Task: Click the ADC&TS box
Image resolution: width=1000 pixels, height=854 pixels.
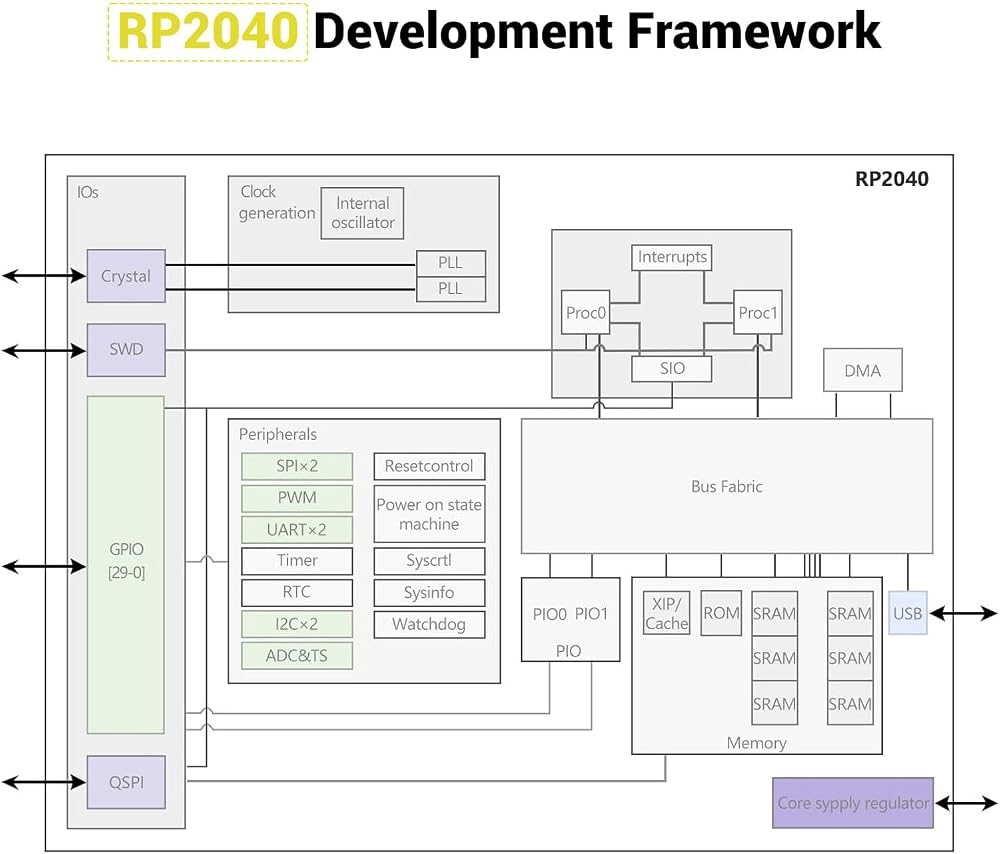Action: 297,656
